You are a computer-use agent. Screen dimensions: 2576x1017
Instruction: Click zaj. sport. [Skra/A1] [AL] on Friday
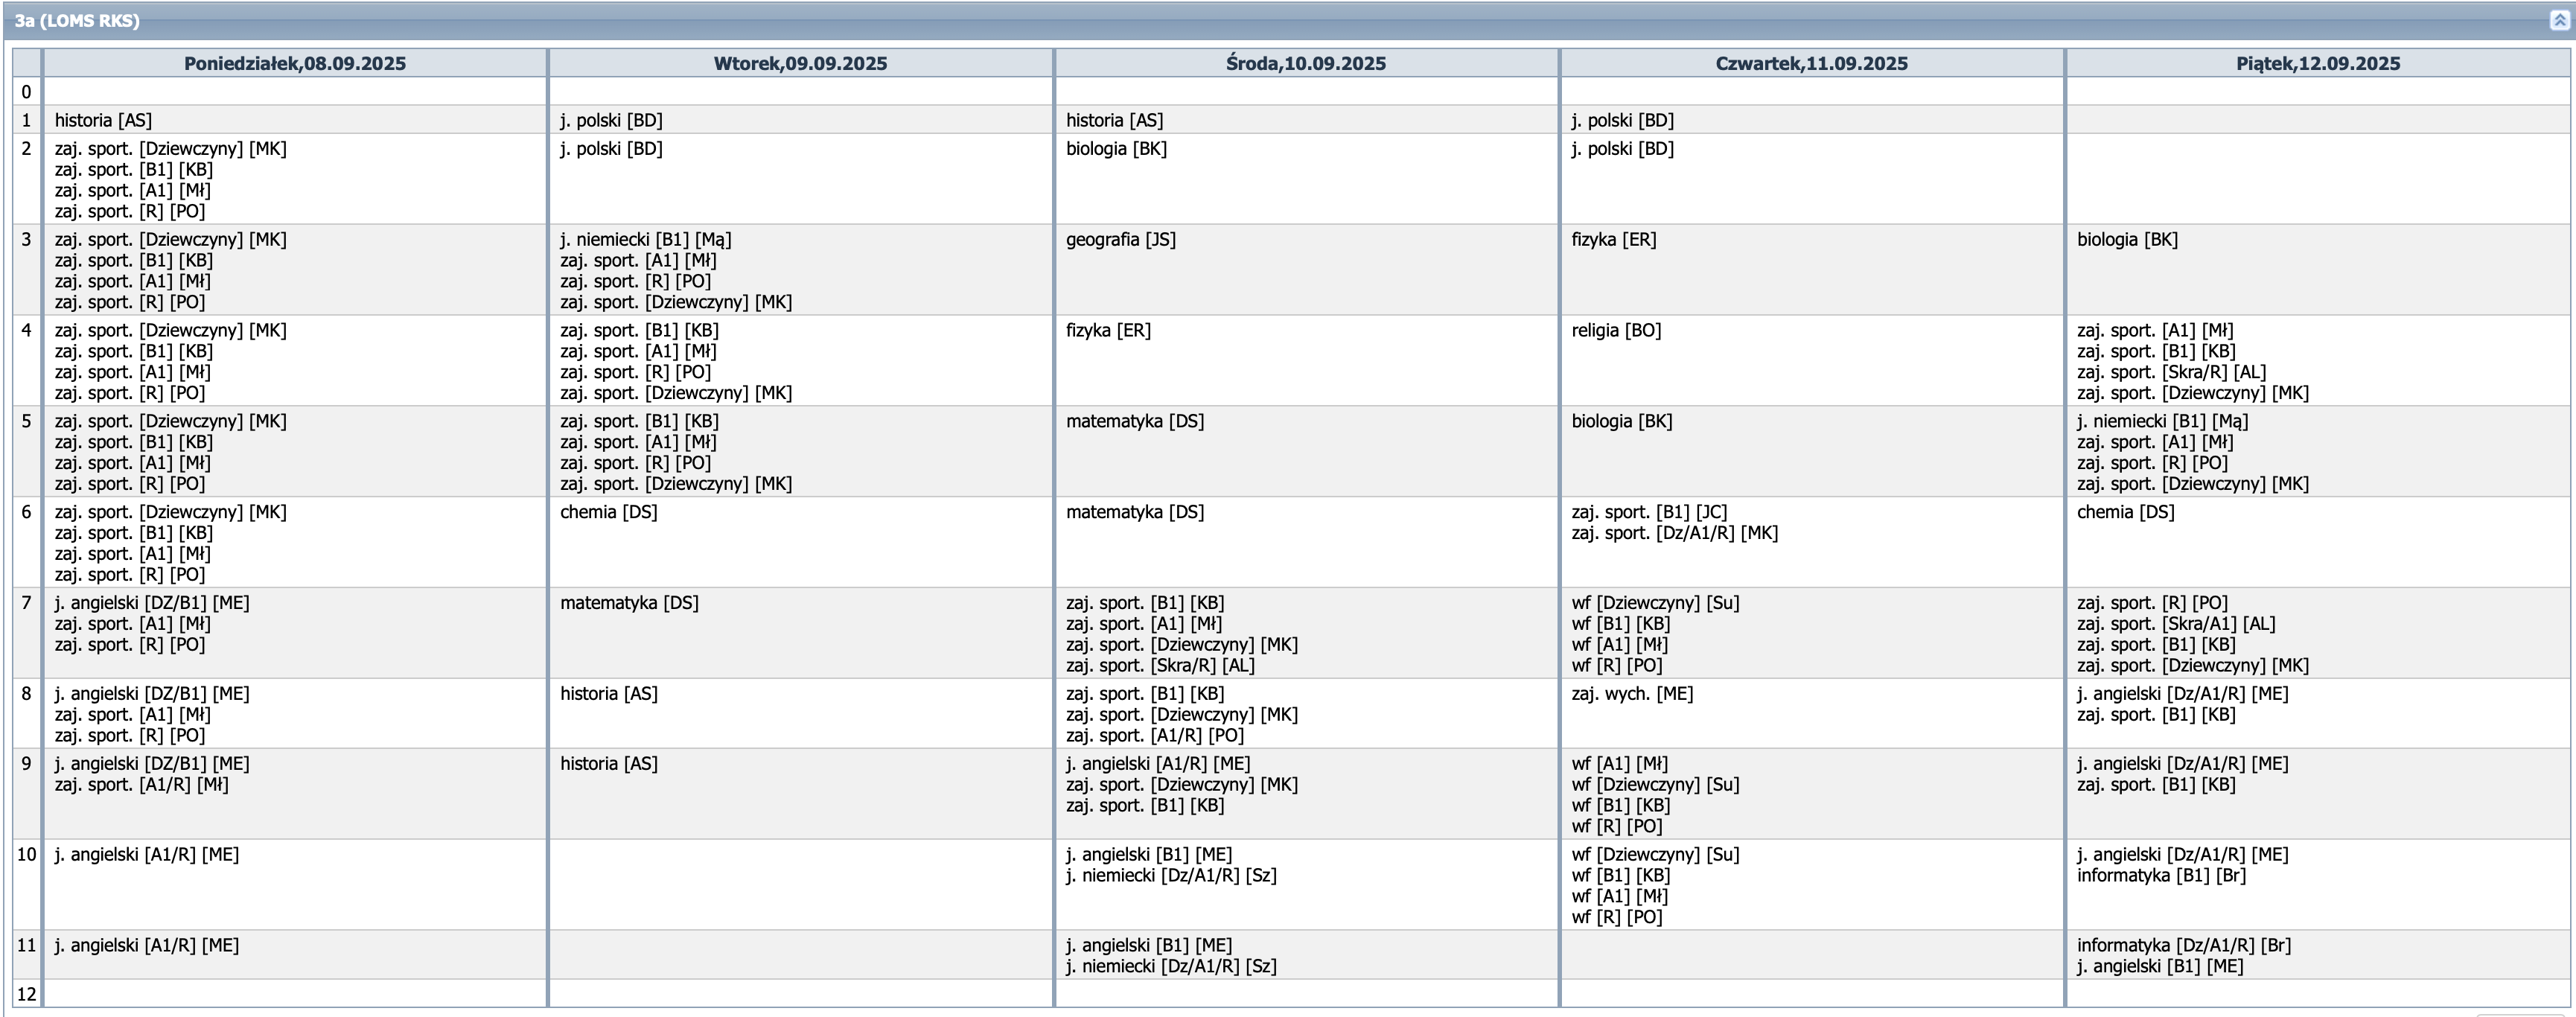click(x=2176, y=623)
